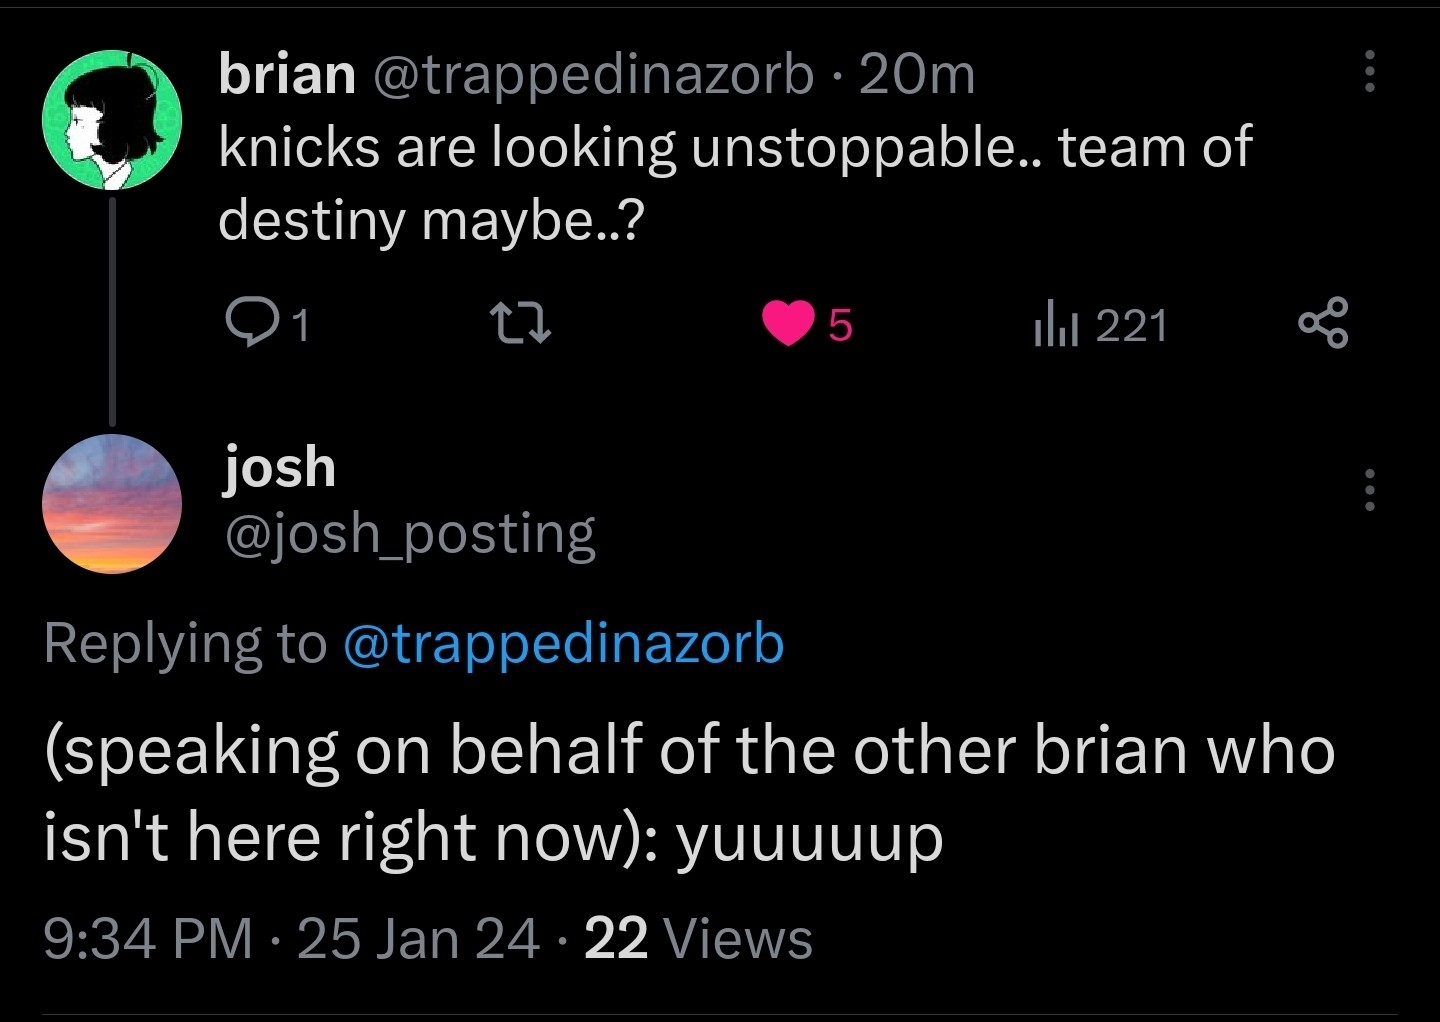Screen dimensions: 1440x1022
Task: Click "22 Views" on josh's reply
Action: click(x=698, y=939)
